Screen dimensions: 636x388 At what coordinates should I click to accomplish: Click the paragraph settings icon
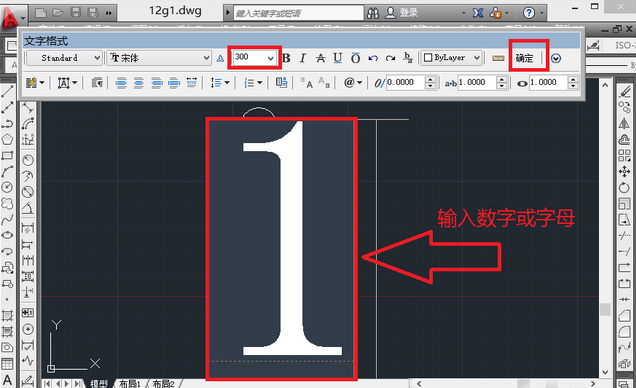point(97,83)
